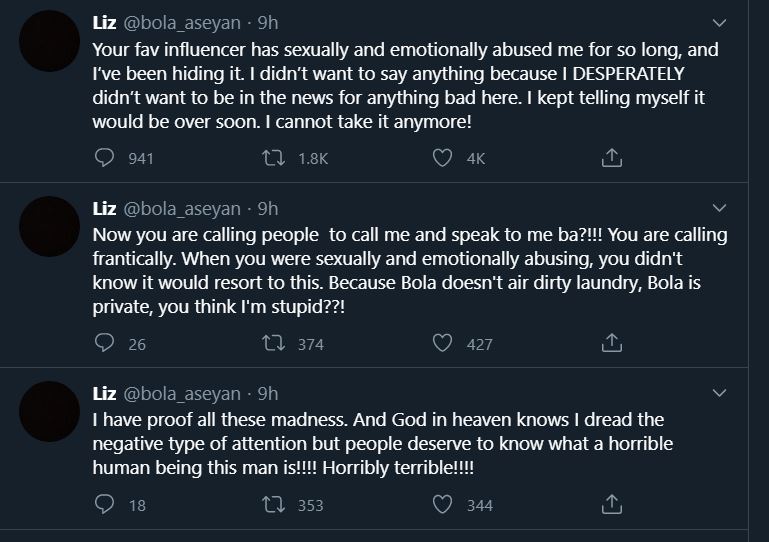Like the tweet with 344 likes
This screenshot has width=769, height=542.
442,504
